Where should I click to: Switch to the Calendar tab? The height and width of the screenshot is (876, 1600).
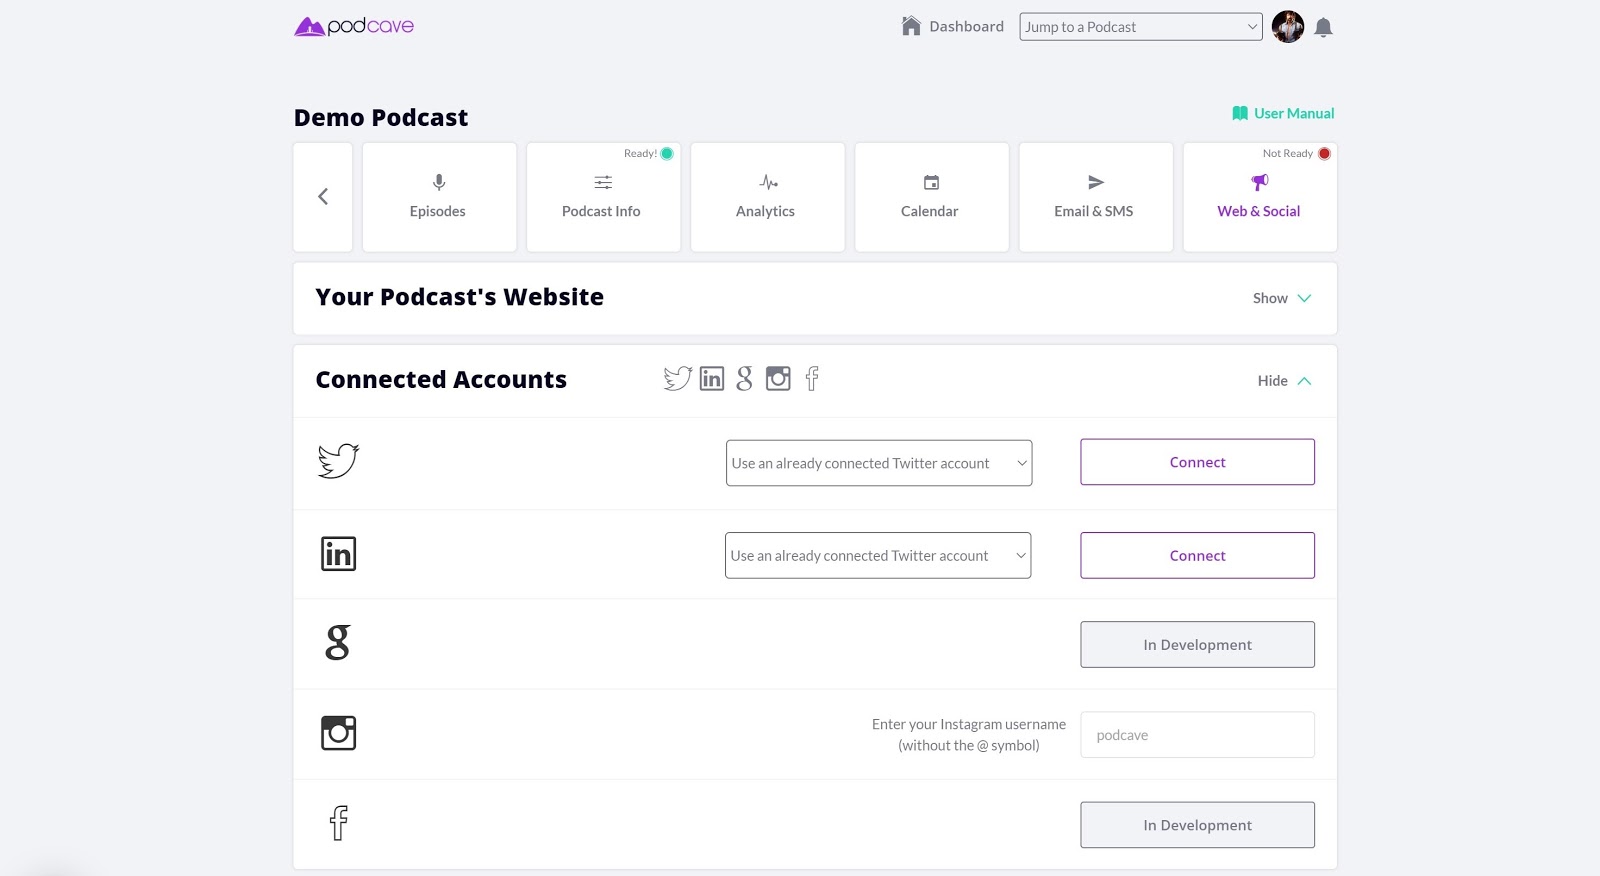pyautogui.click(x=931, y=197)
